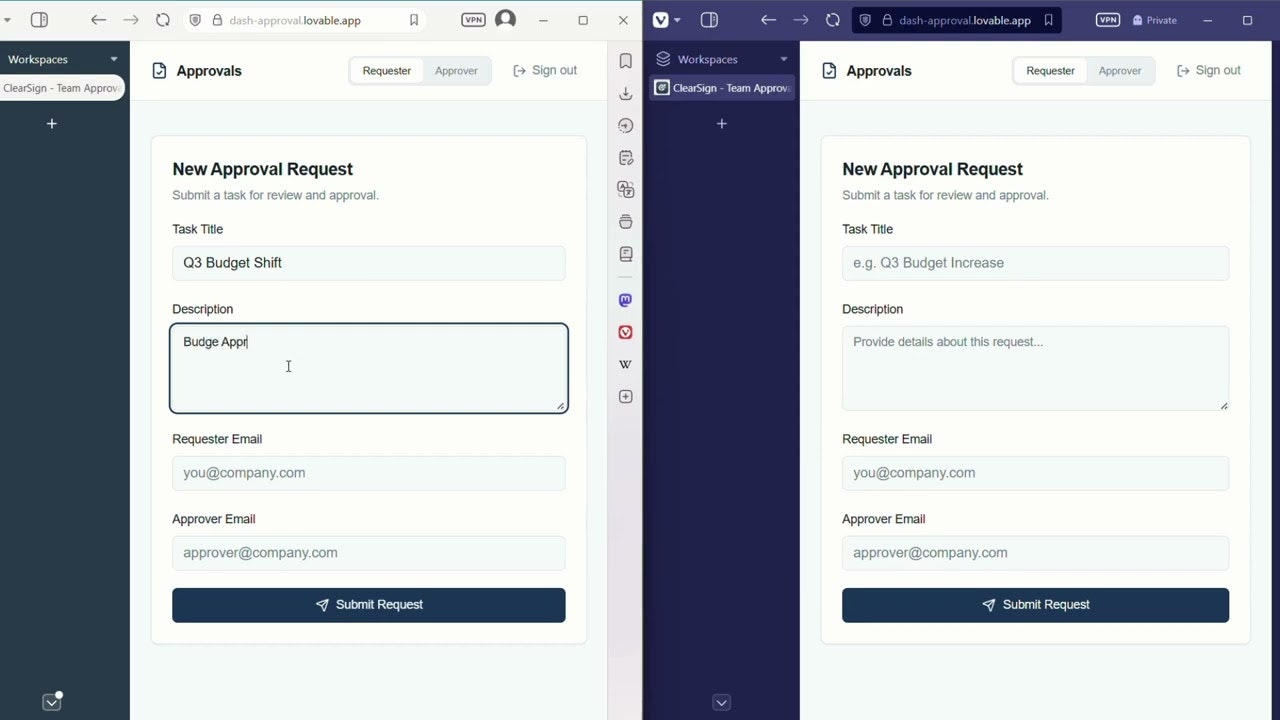Viewport: 1280px width, 720px height.
Task: Focus Description textarea in left window
Action: (369, 368)
